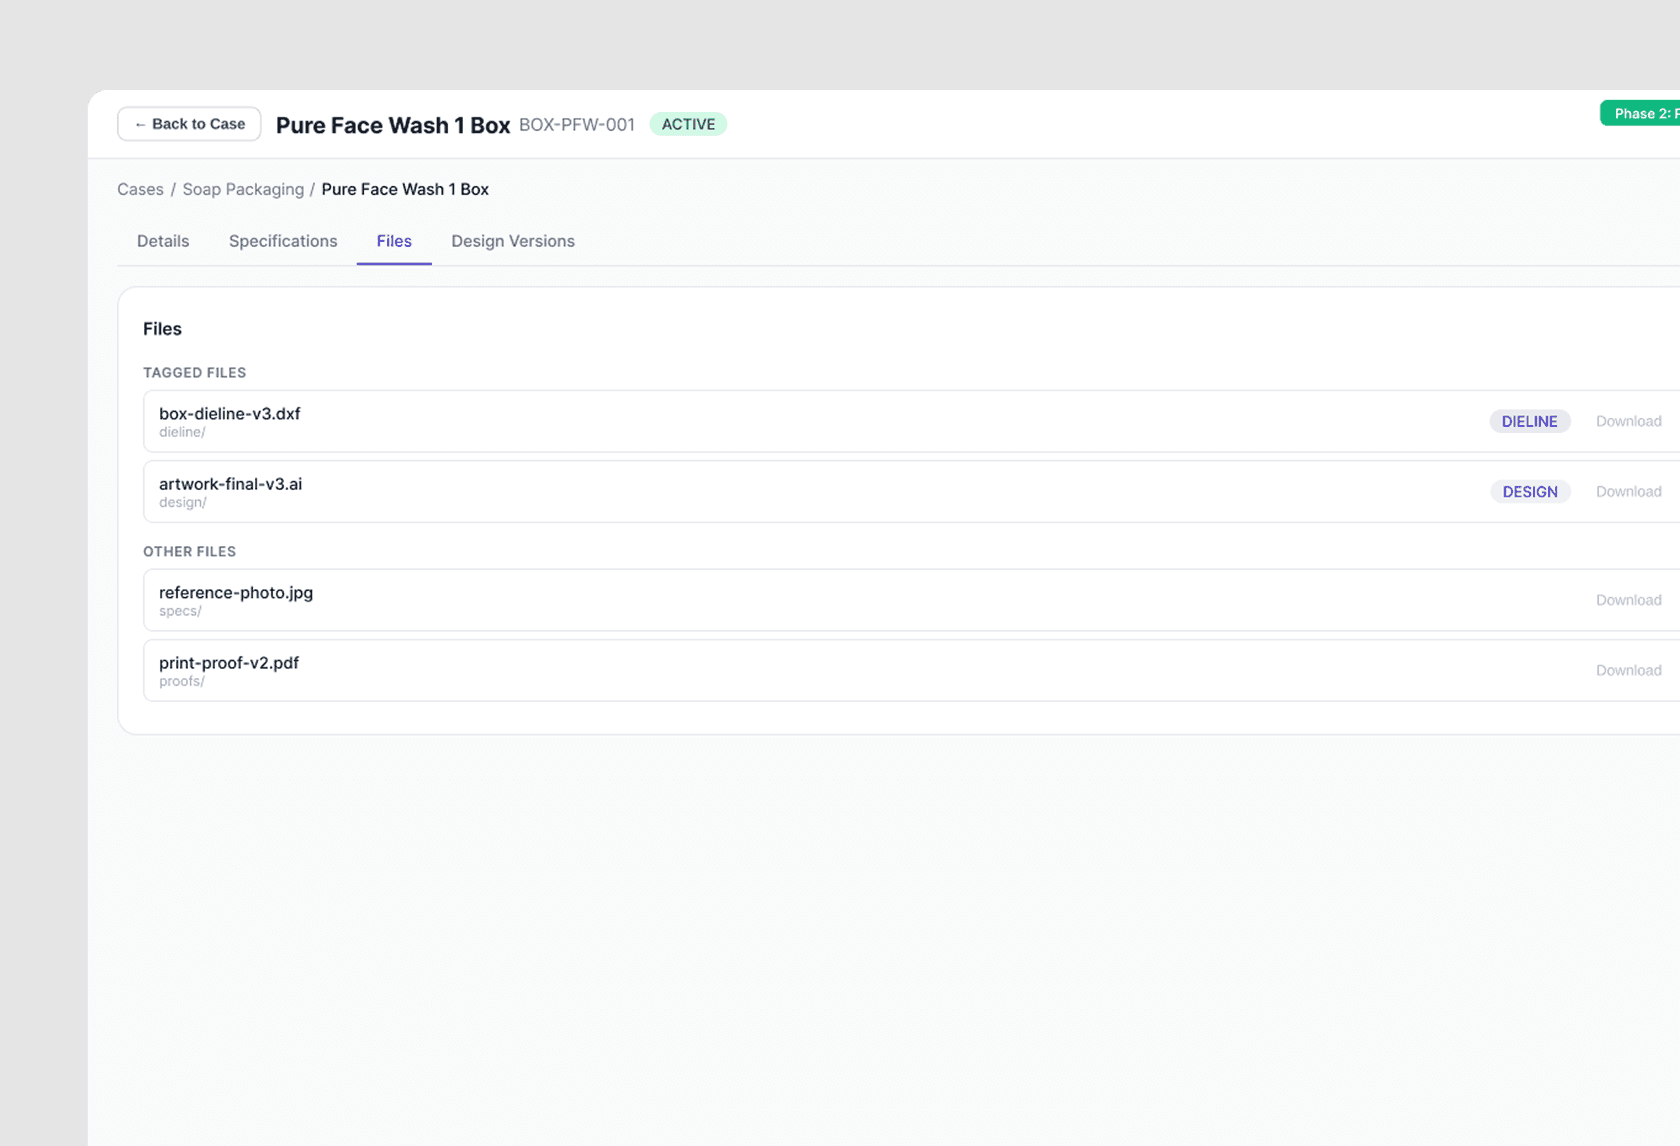Select Pure Face Wash 1 Box breadcrumb
Image resolution: width=1680 pixels, height=1146 pixels.
[x=405, y=189]
